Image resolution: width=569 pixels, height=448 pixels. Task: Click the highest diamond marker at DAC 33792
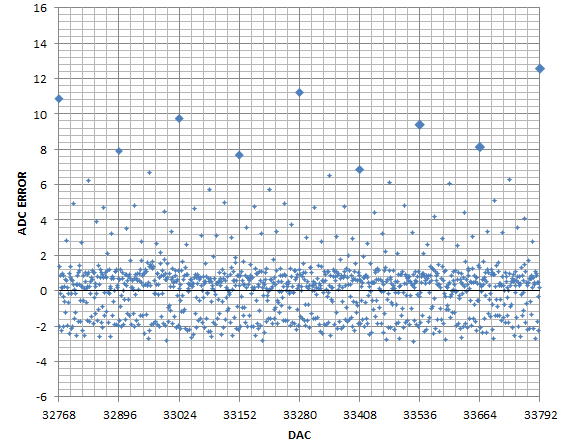(540, 69)
